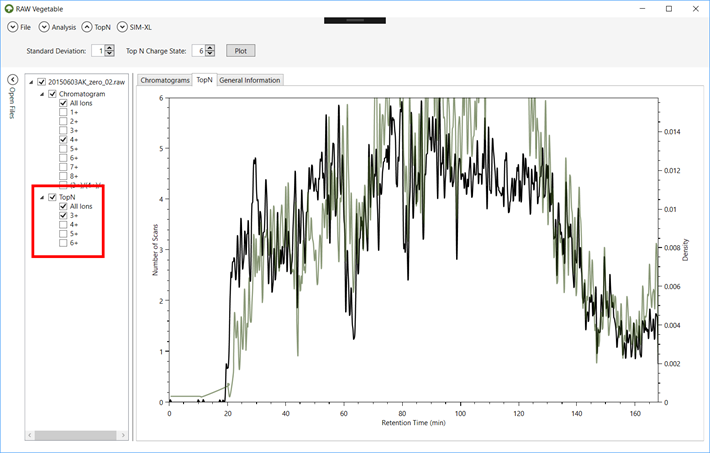The width and height of the screenshot is (710, 453).
Task: Select the TopN tab
Action: [204, 80]
